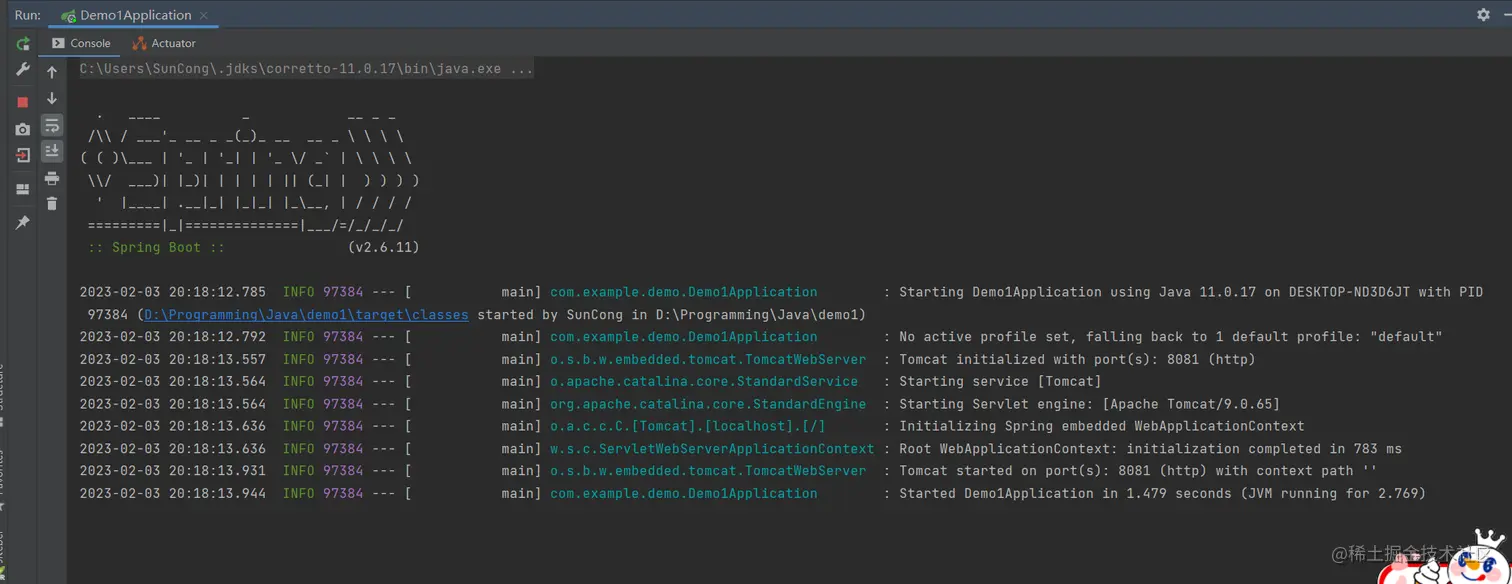Screen dimensions: 1512x584
Task: Print the console output
Action: coord(52,179)
